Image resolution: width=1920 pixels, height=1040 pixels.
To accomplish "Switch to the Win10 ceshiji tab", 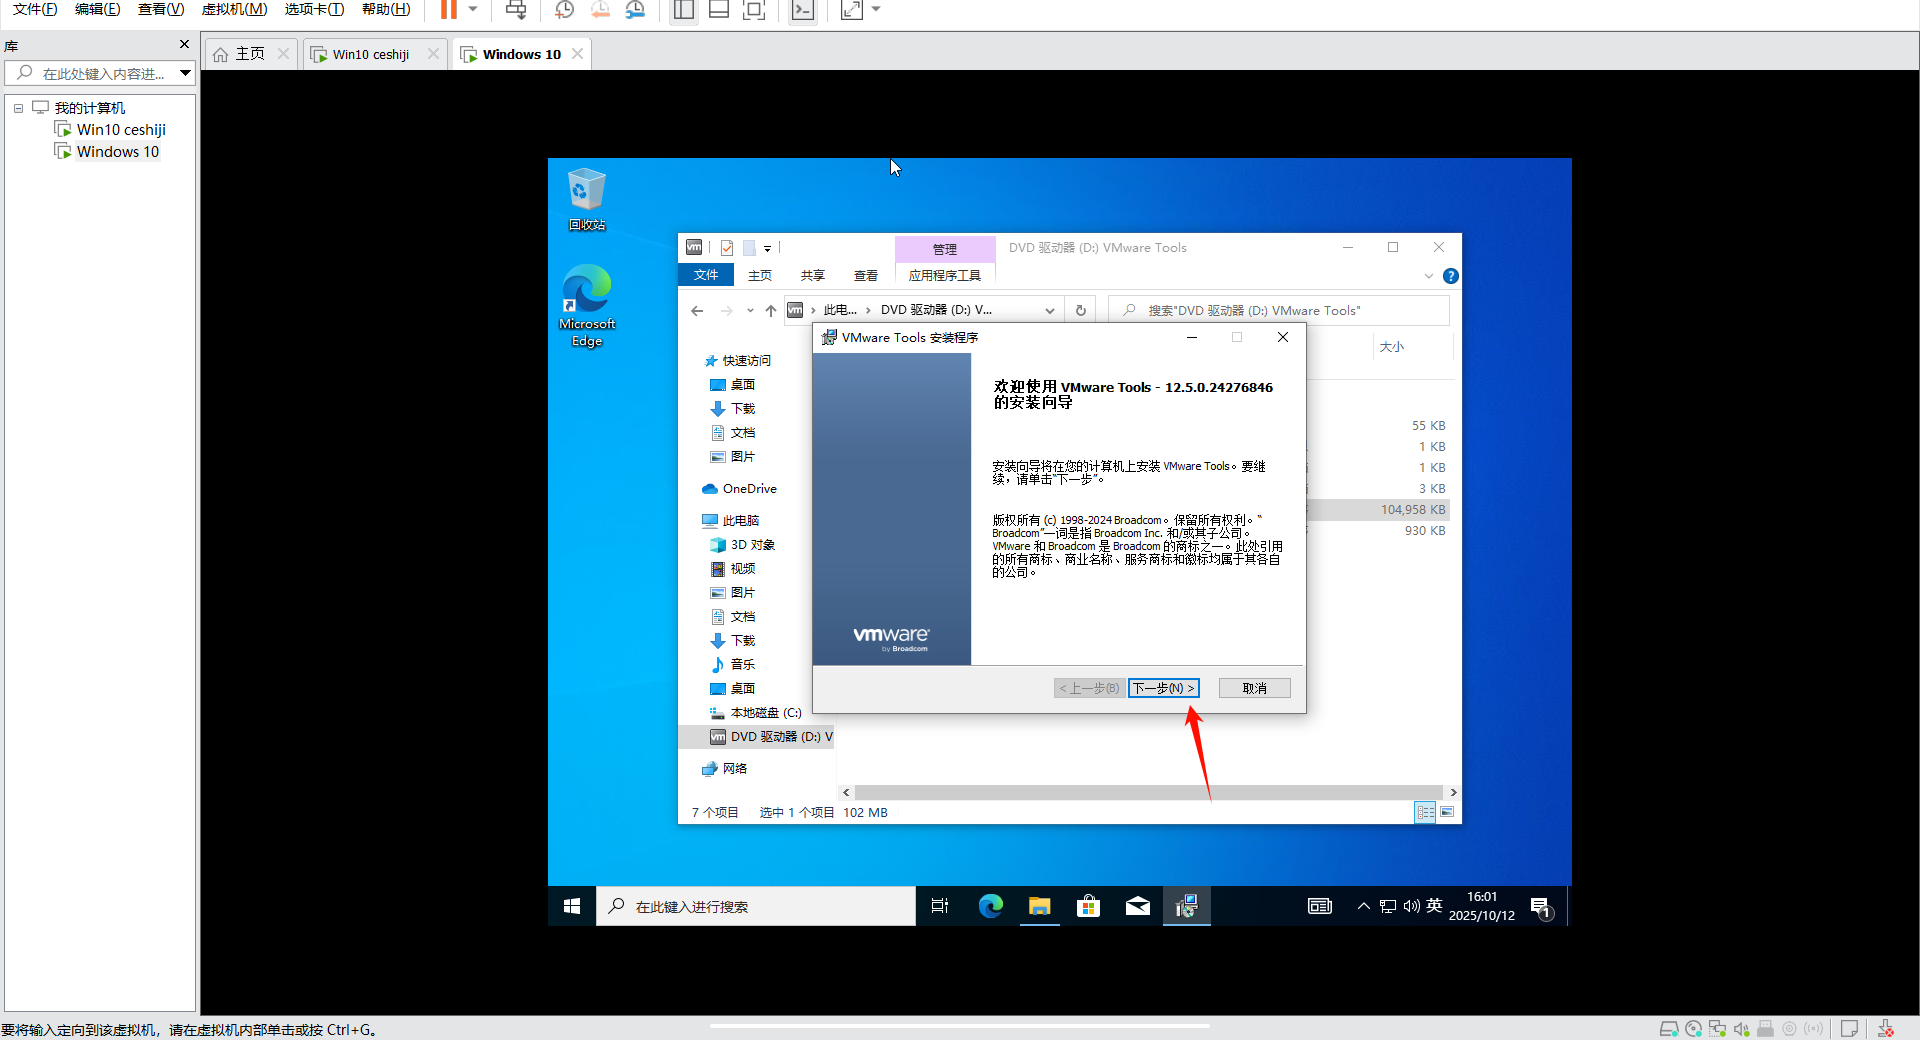I will pyautogui.click(x=370, y=54).
